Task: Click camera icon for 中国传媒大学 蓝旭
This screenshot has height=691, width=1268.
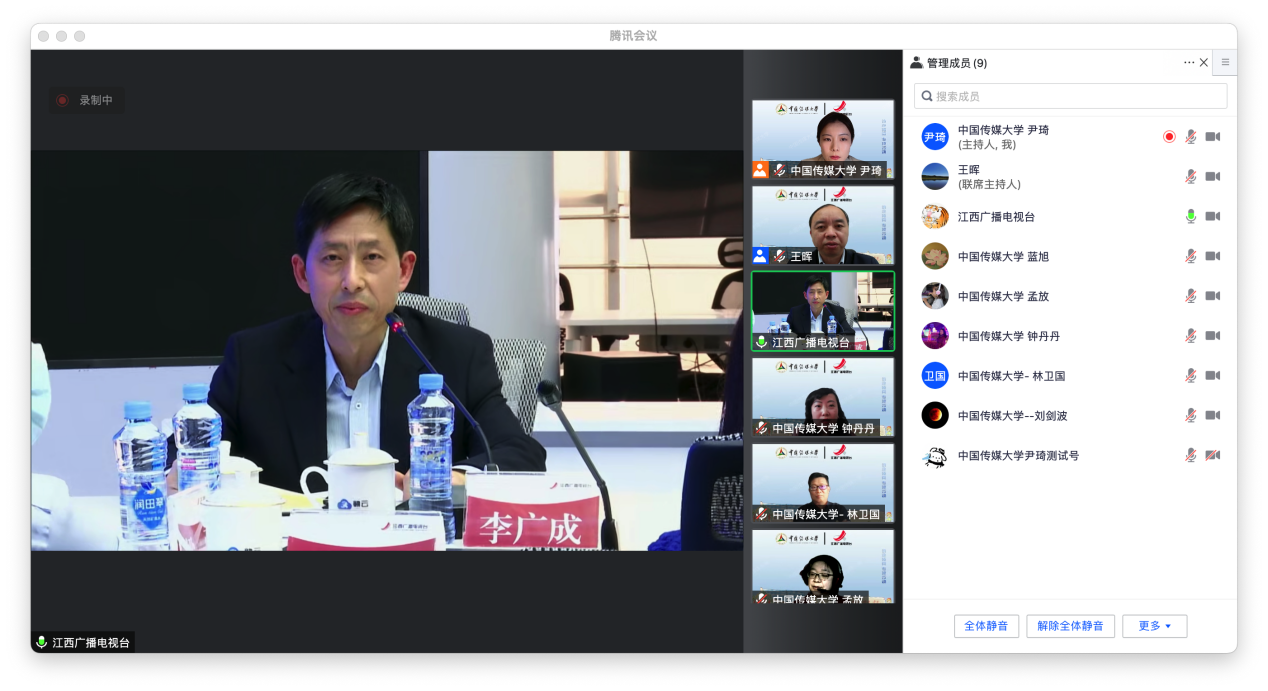Action: (x=1212, y=256)
